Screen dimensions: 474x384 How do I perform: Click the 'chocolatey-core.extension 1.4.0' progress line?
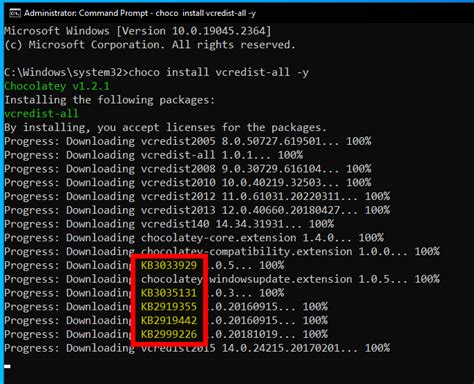pos(194,238)
